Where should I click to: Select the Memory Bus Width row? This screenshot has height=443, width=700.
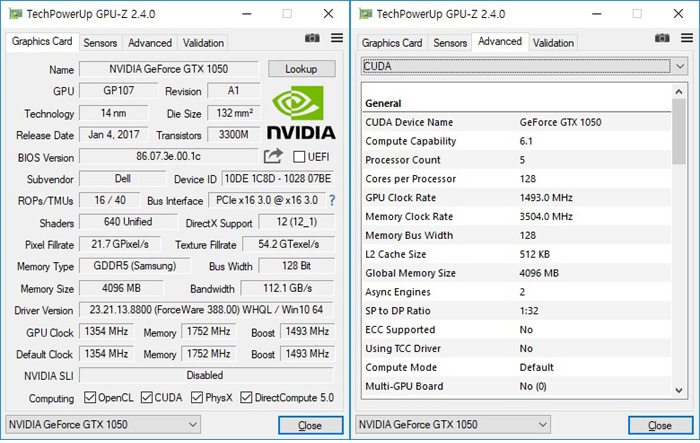click(516, 235)
